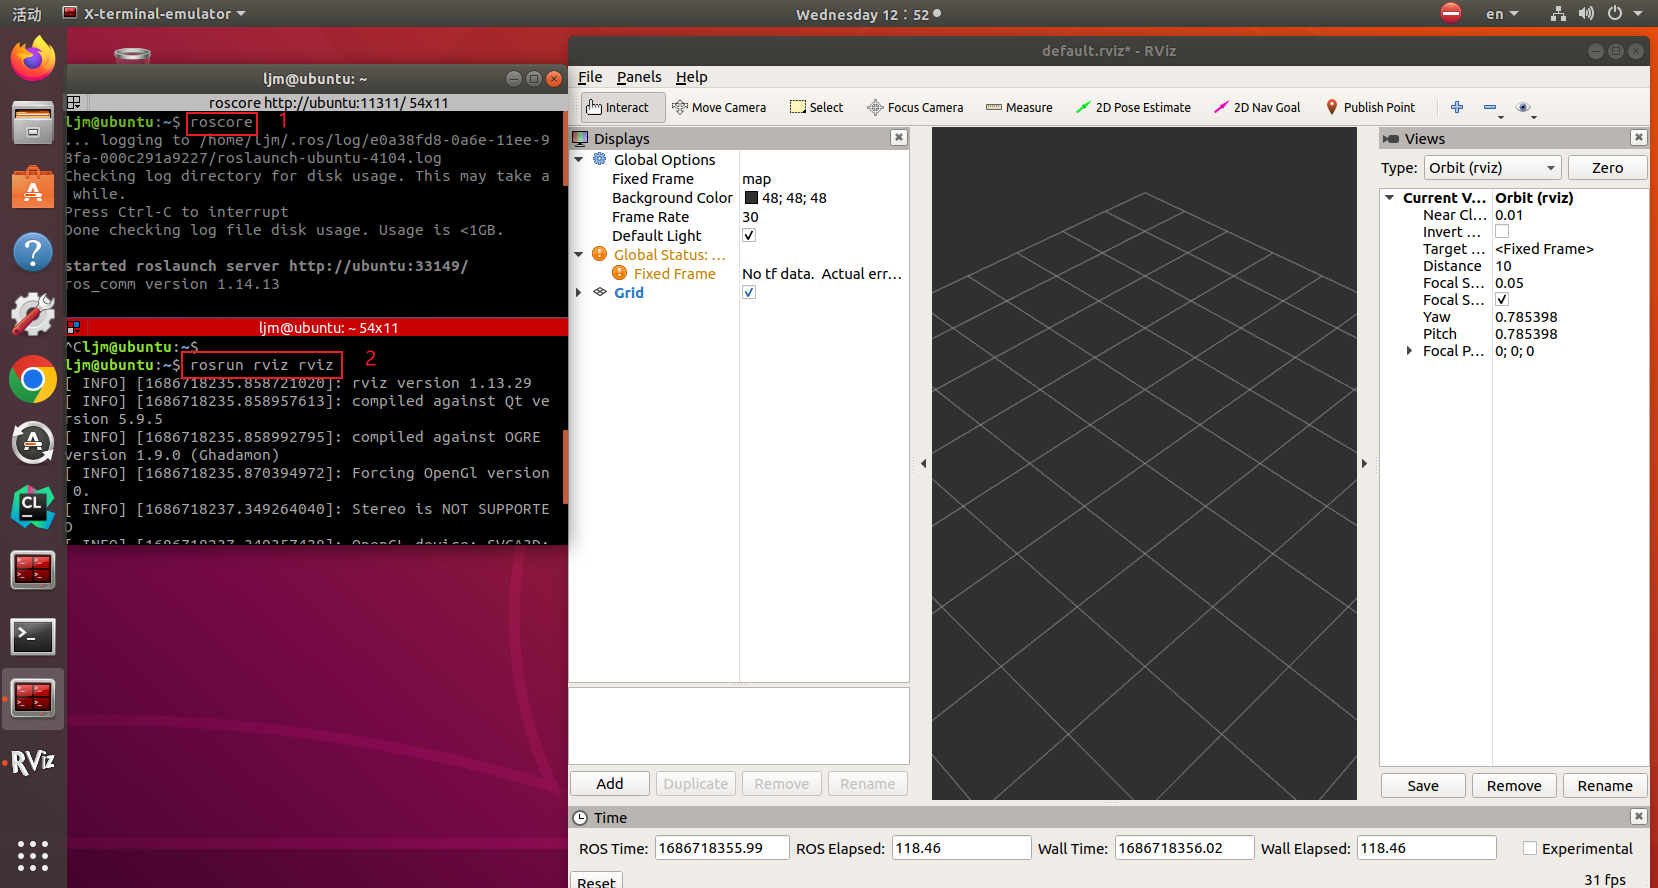Close the Displays panel
The height and width of the screenshot is (888, 1658).
click(x=899, y=138)
